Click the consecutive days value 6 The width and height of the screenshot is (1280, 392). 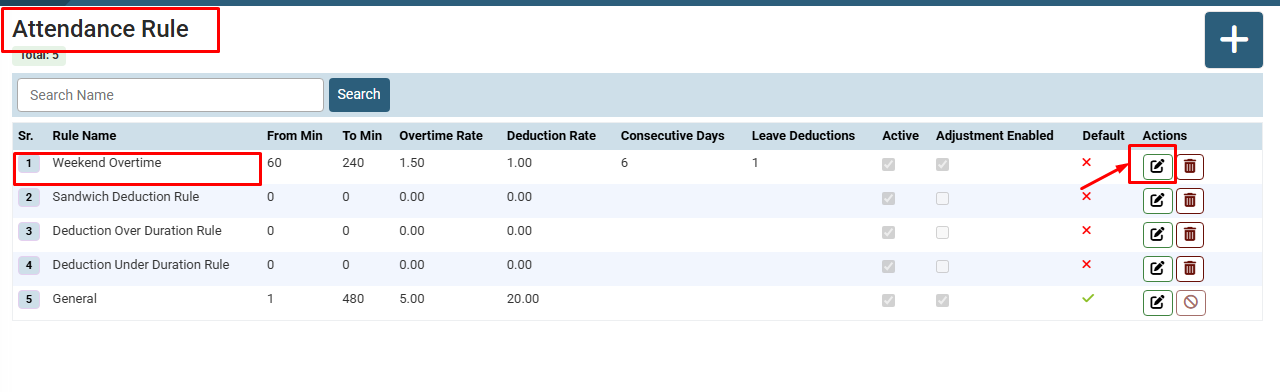[624, 162]
